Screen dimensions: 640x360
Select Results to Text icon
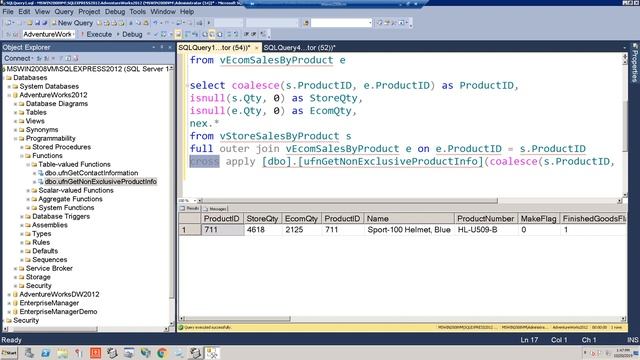tap(205, 34)
